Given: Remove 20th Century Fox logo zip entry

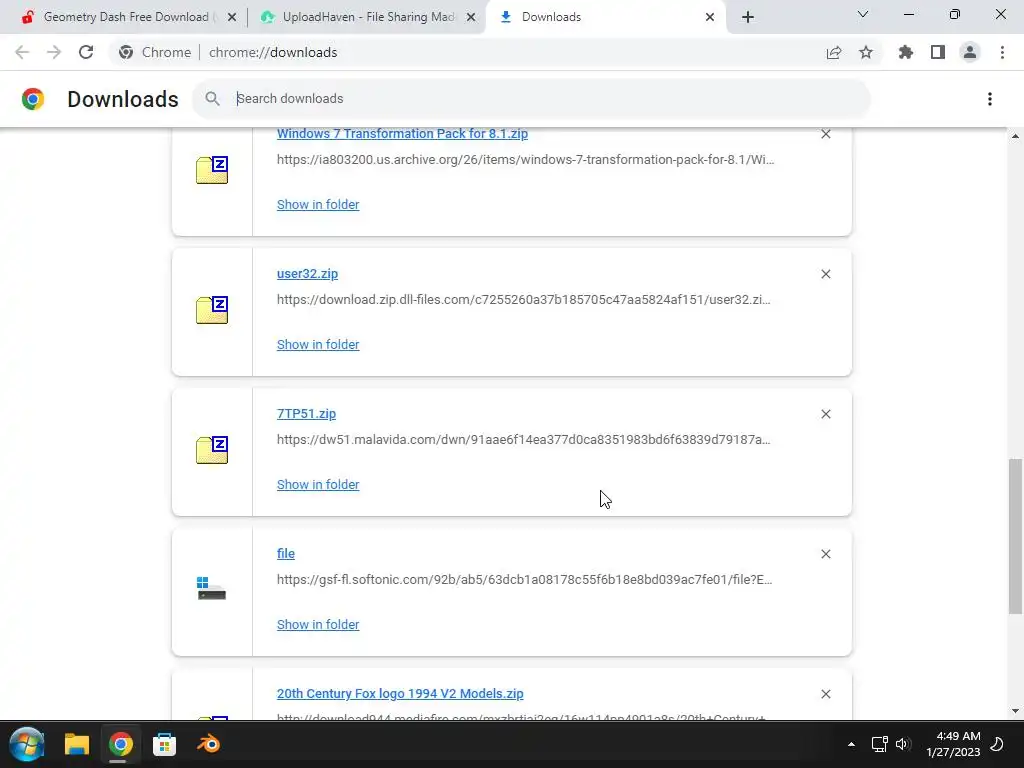Looking at the screenshot, I should [825, 694].
